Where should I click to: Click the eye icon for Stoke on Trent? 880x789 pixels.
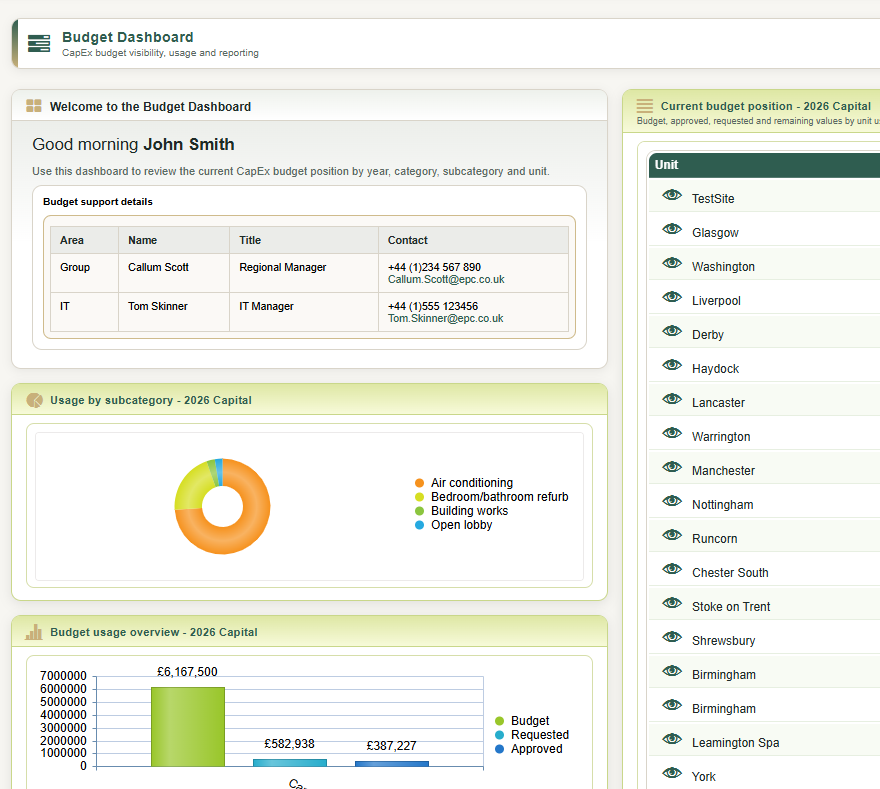[x=672, y=603]
